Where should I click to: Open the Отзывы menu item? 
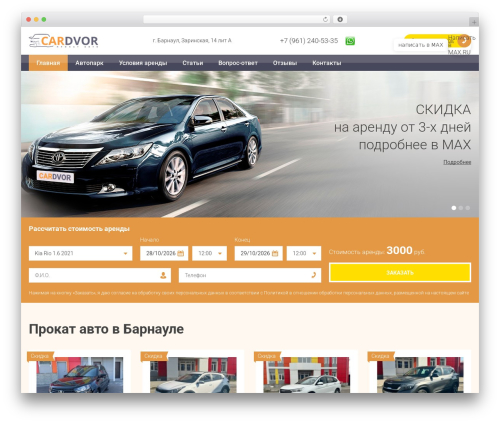click(285, 63)
